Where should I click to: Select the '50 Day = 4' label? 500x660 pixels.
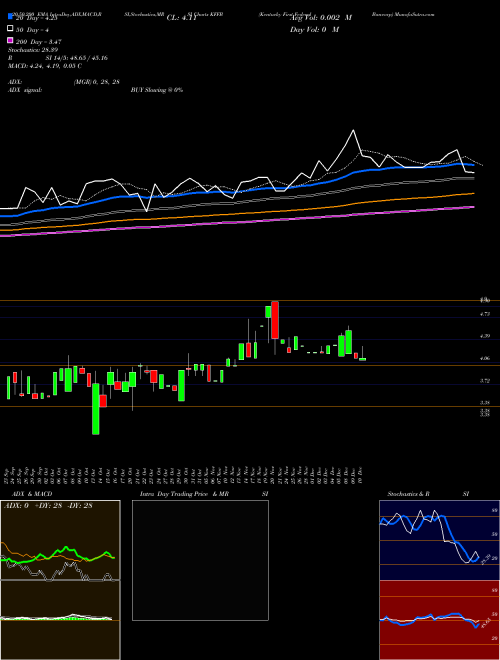click(x=32, y=29)
